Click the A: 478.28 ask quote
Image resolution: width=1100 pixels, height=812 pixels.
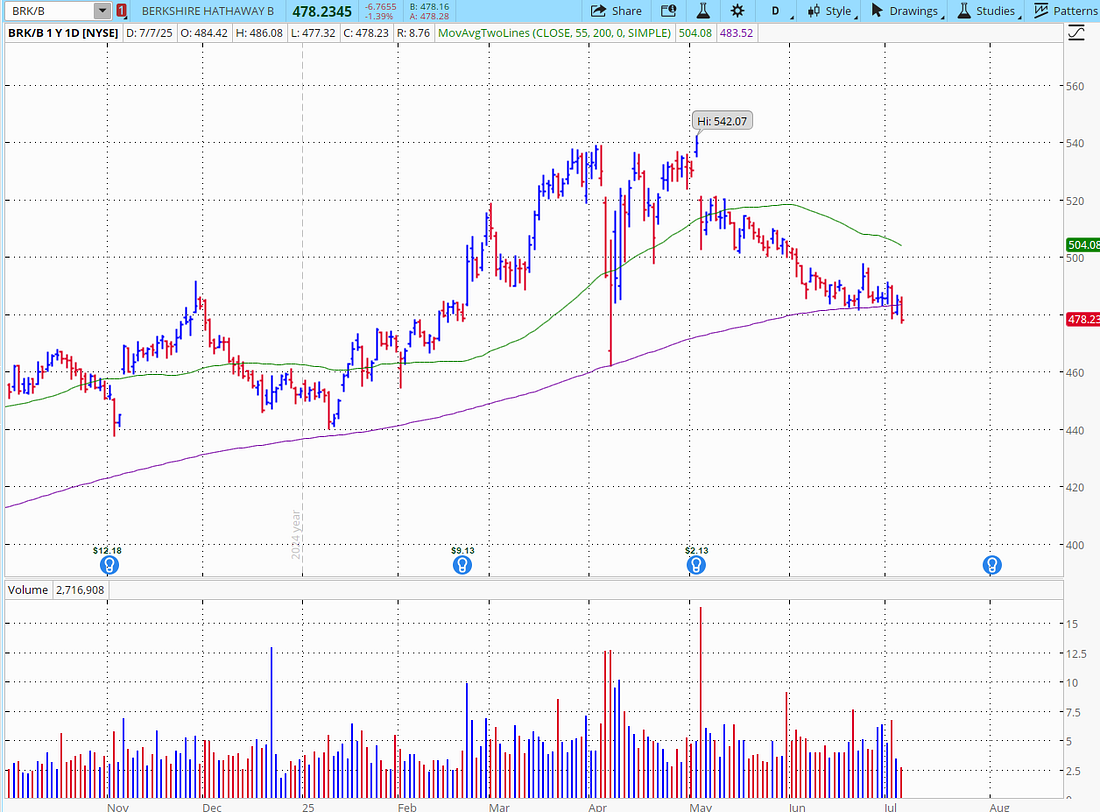click(x=430, y=15)
